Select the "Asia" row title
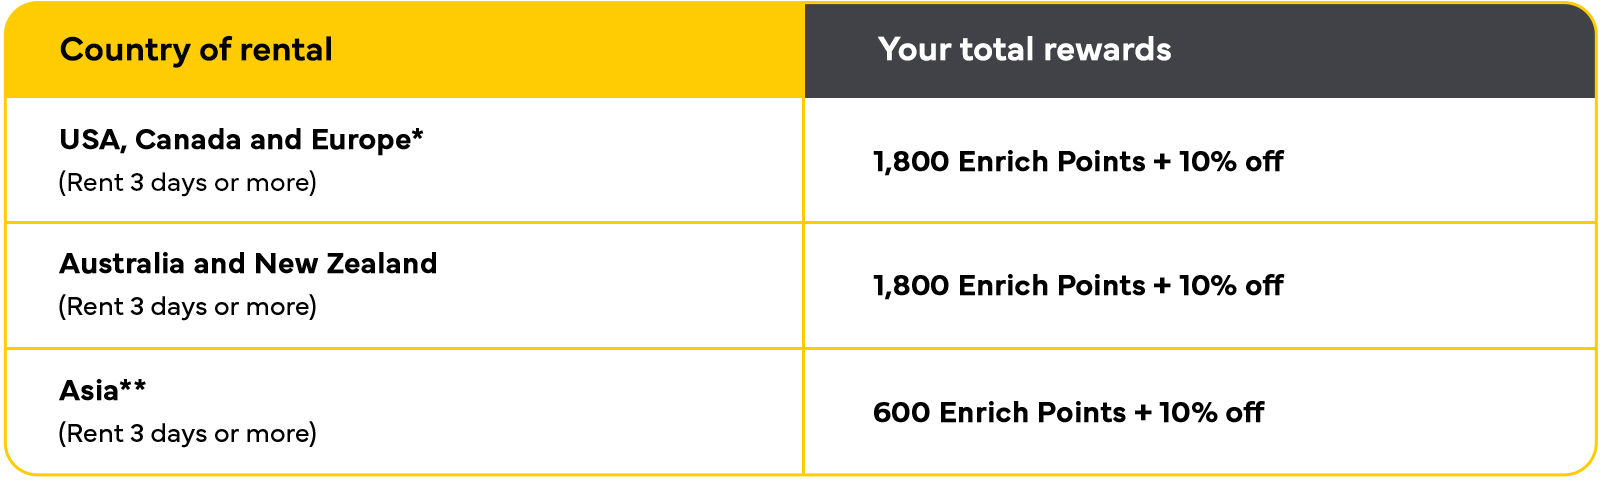The image size is (1600, 483). click(88, 391)
